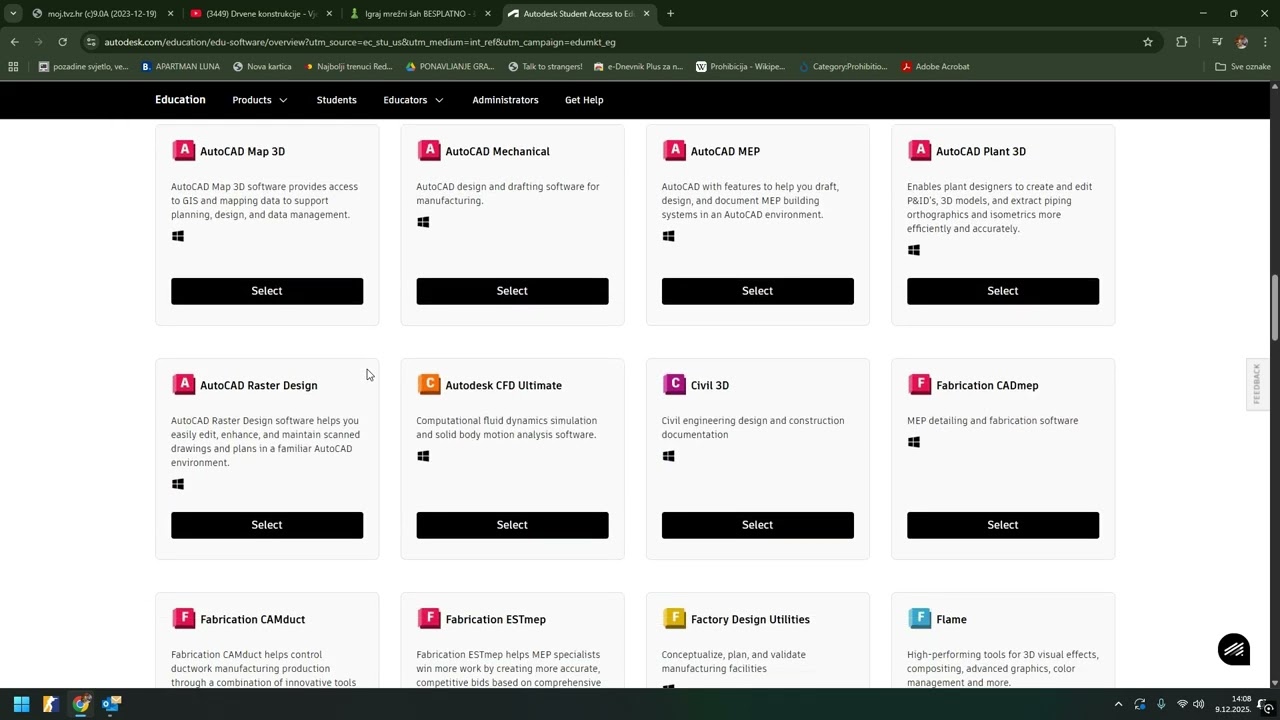Click the Chrome icon in the taskbar
1280x720 pixels.
tap(81, 704)
